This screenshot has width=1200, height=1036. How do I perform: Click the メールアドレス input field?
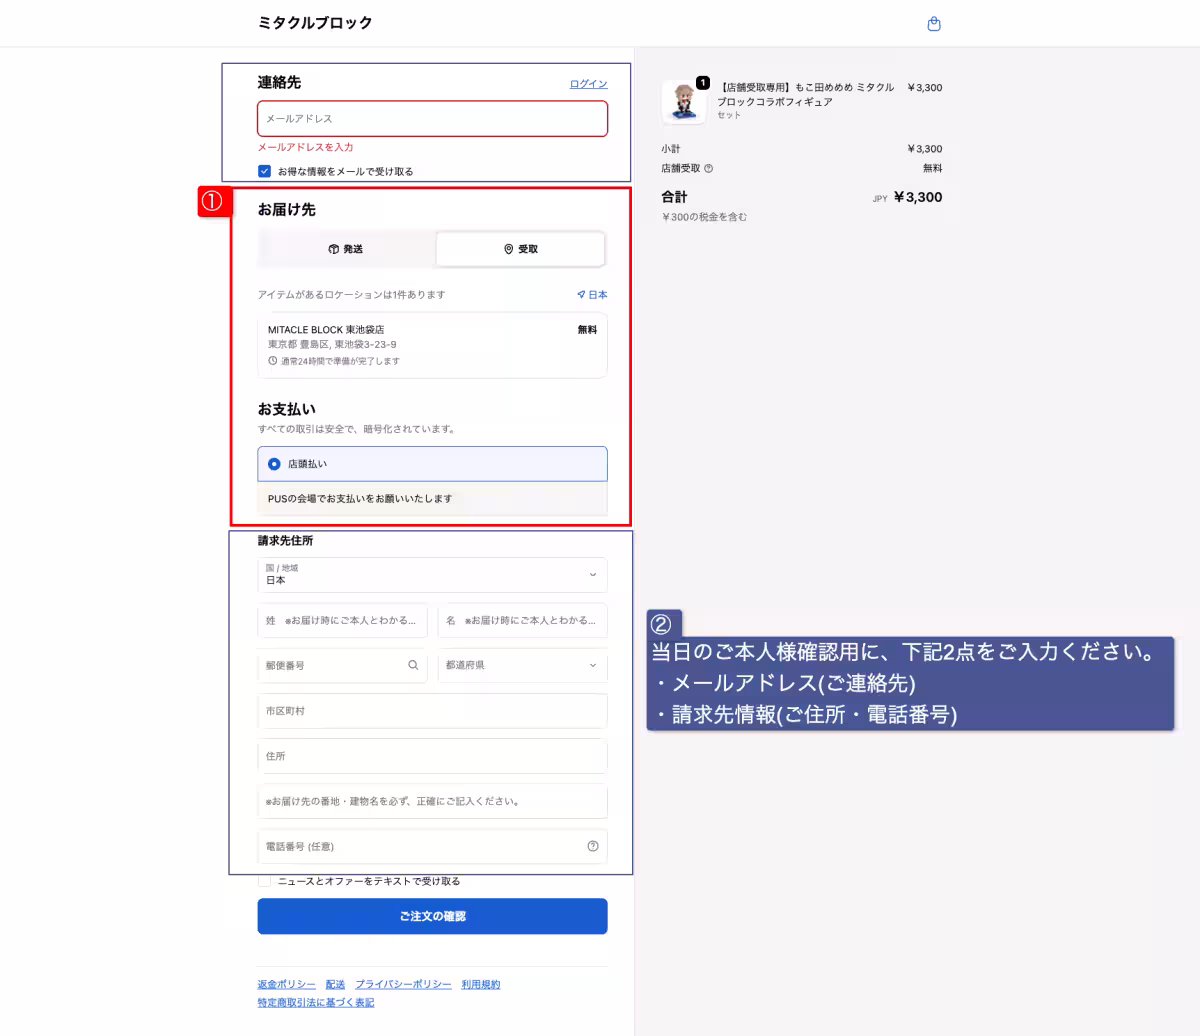click(432, 118)
